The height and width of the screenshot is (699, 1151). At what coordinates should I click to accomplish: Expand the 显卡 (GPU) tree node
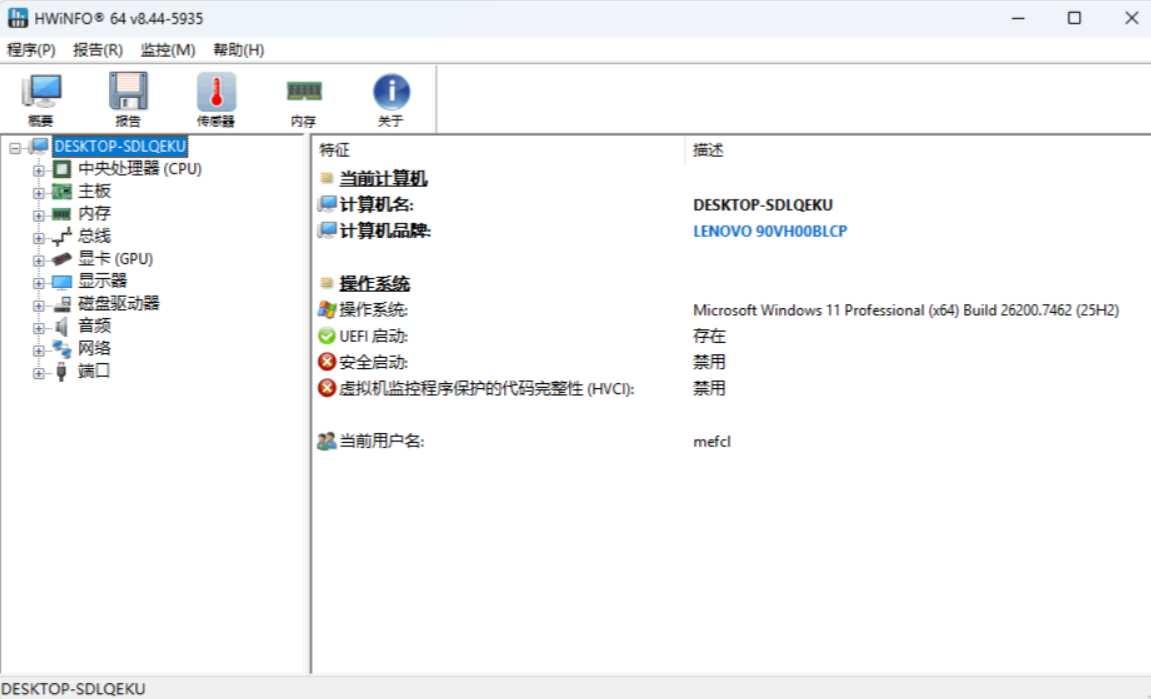[x=38, y=261]
